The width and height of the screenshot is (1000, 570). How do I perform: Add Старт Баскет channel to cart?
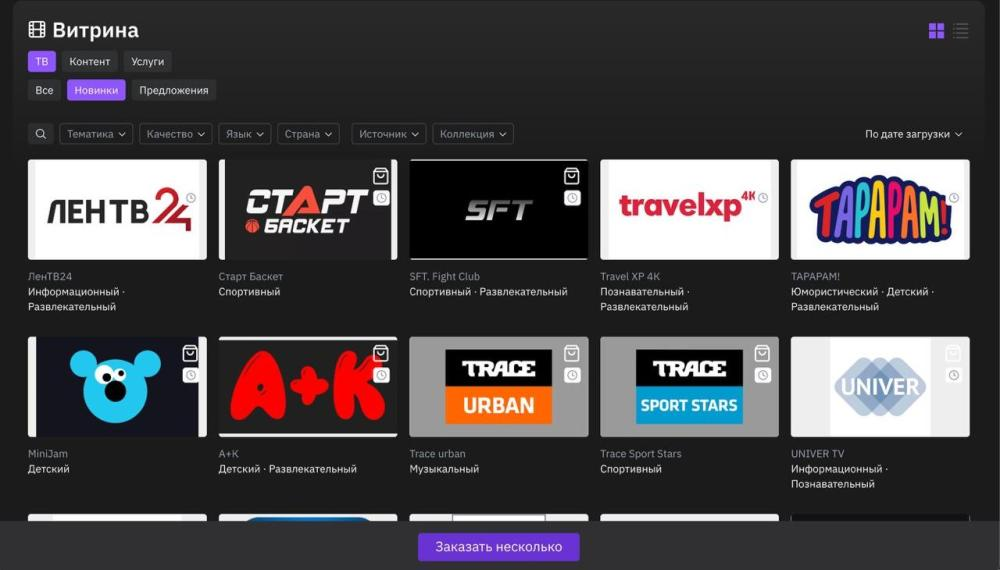[x=381, y=176]
